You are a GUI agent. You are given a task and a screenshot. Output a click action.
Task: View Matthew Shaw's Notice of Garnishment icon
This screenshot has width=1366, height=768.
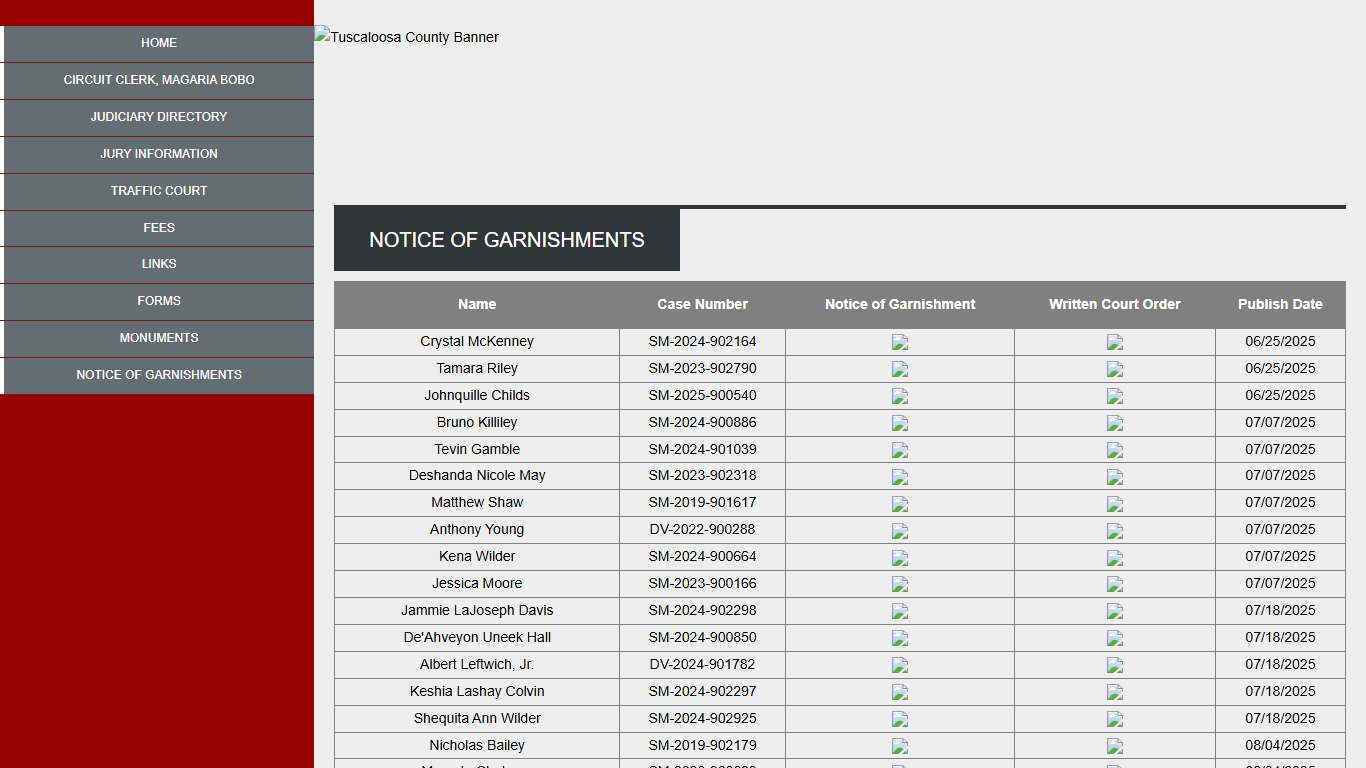pyautogui.click(x=900, y=504)
